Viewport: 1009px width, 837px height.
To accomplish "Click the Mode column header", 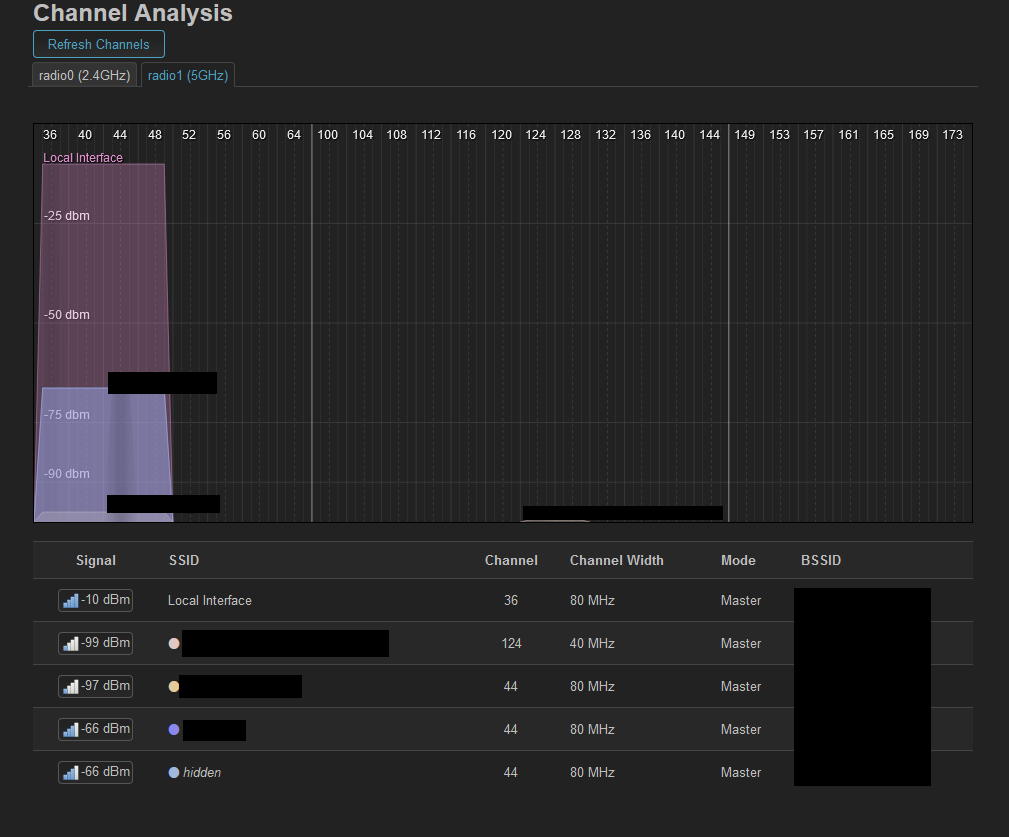I will (x=738, y=561).
